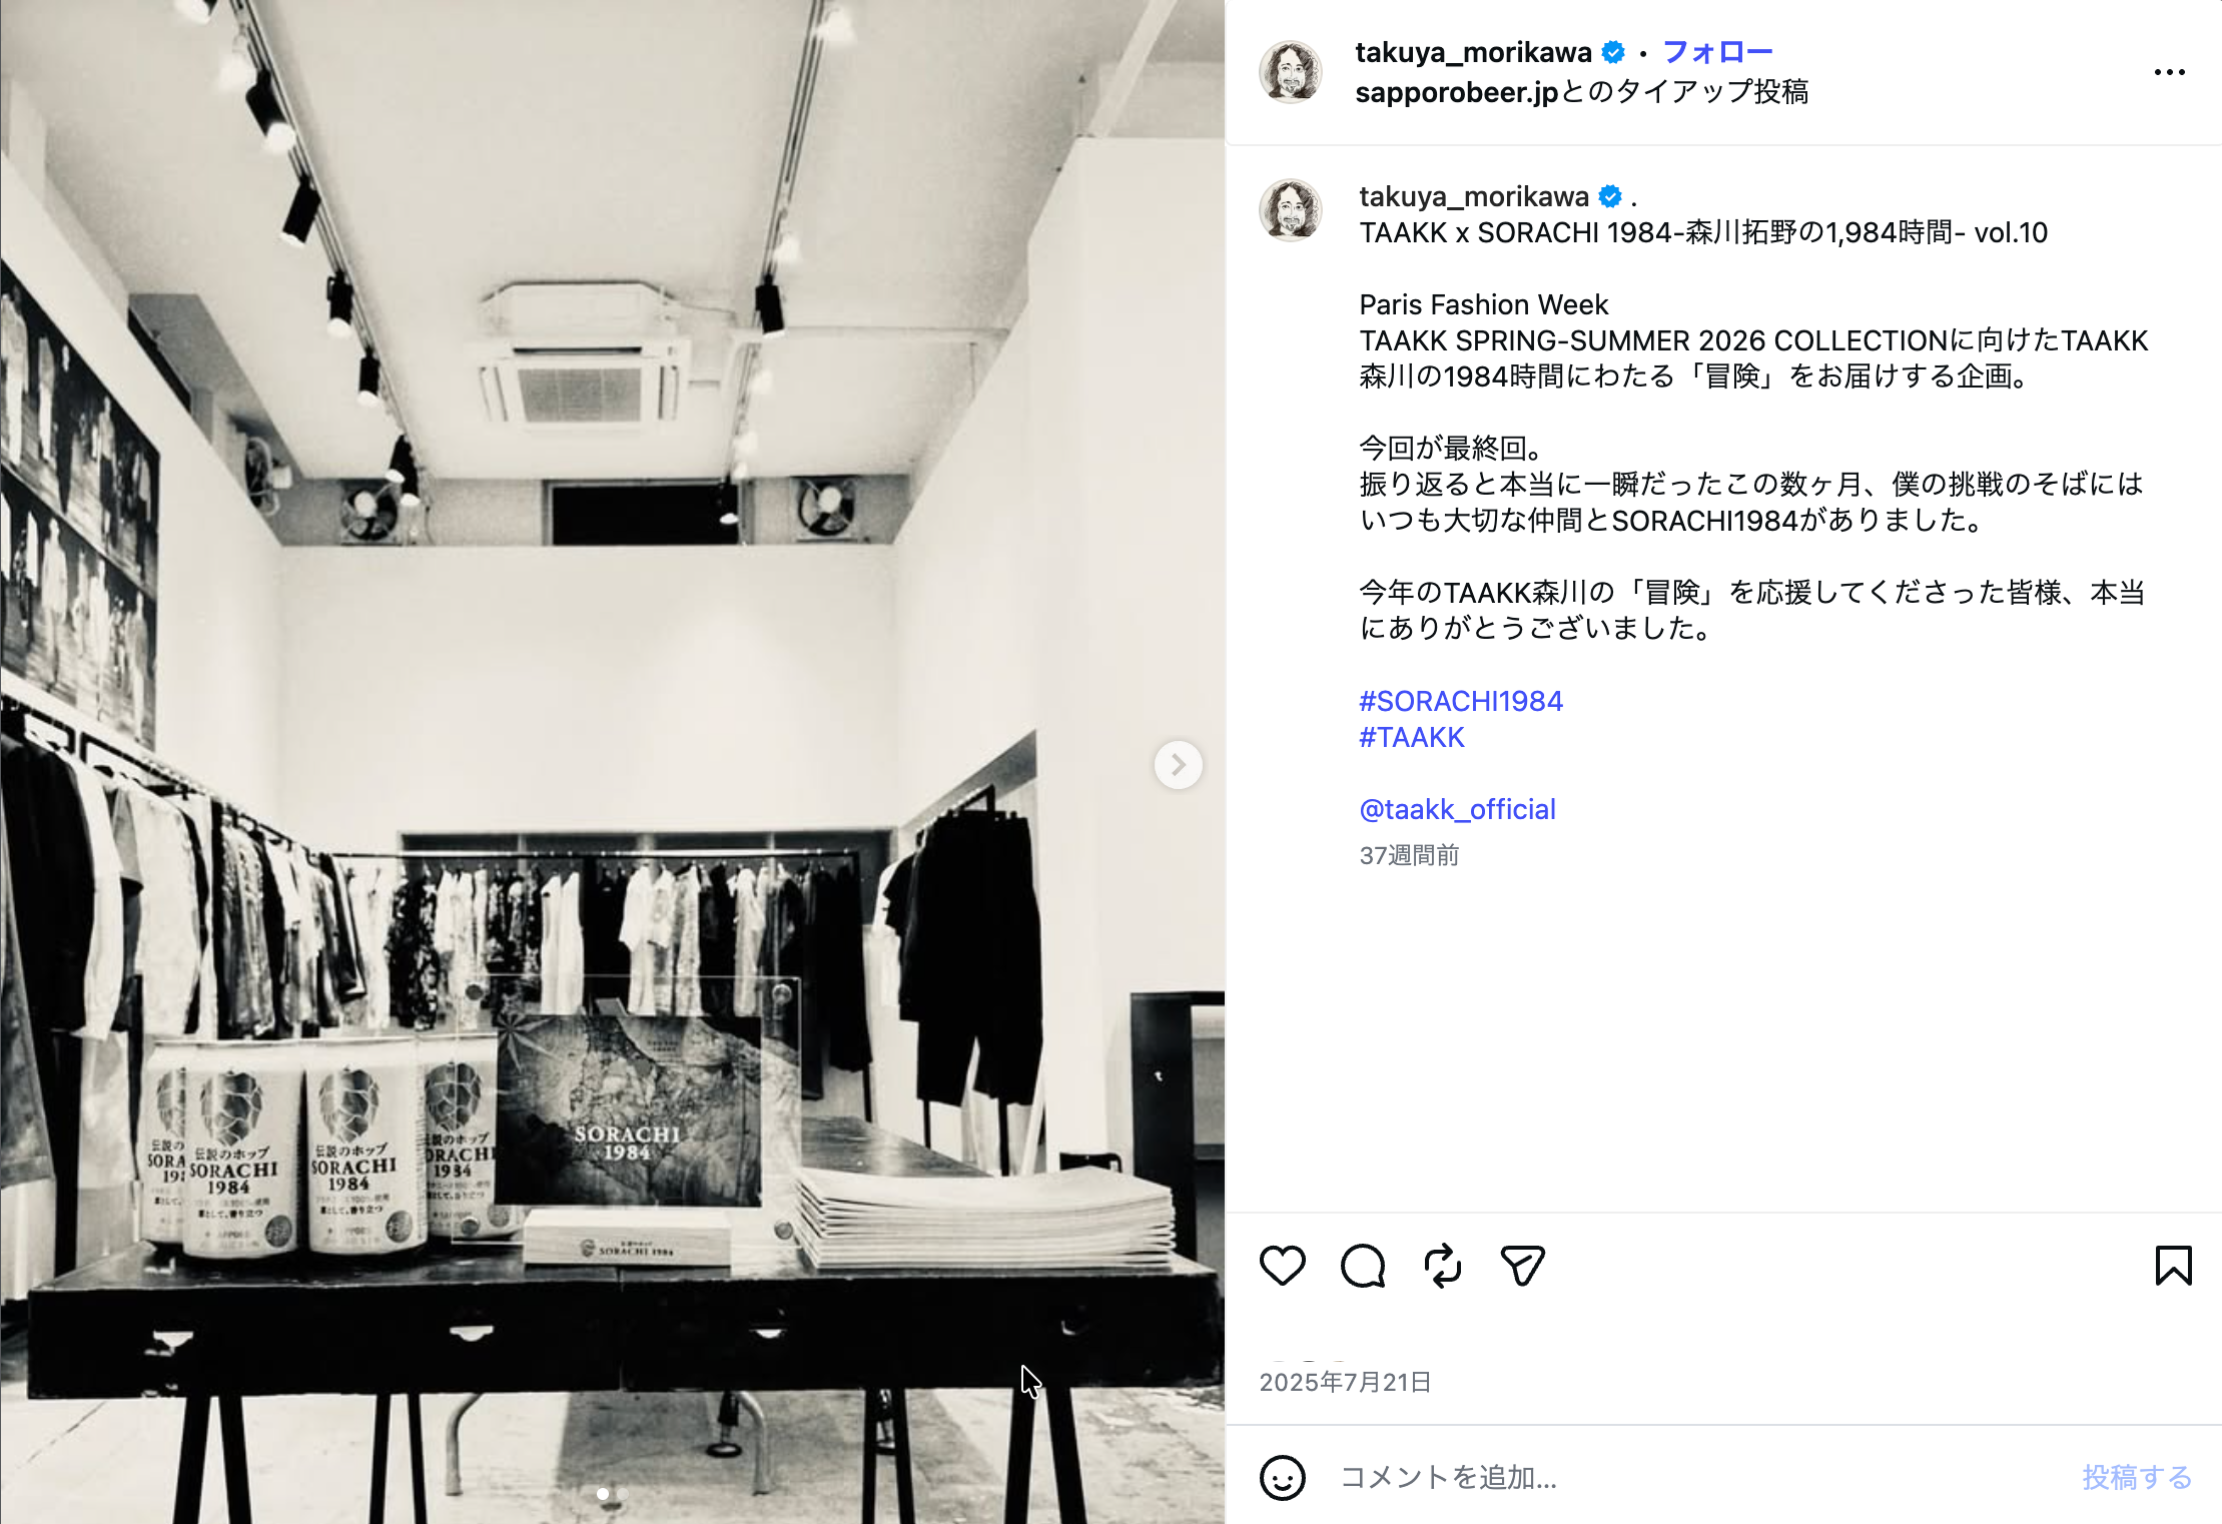
Task: Click header profile avatar picture
Action: 1291,72
